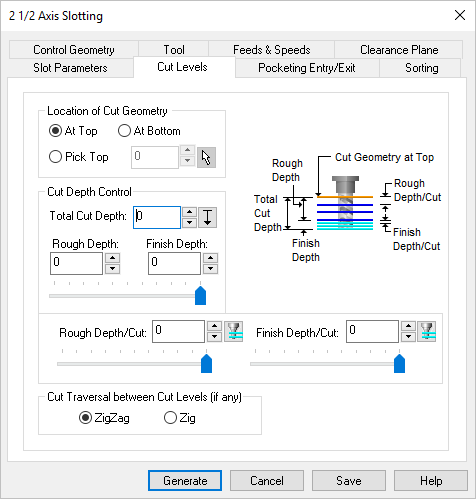Switch to the Clearance Plane tab
476x499 pixels.
coord(399,50)
